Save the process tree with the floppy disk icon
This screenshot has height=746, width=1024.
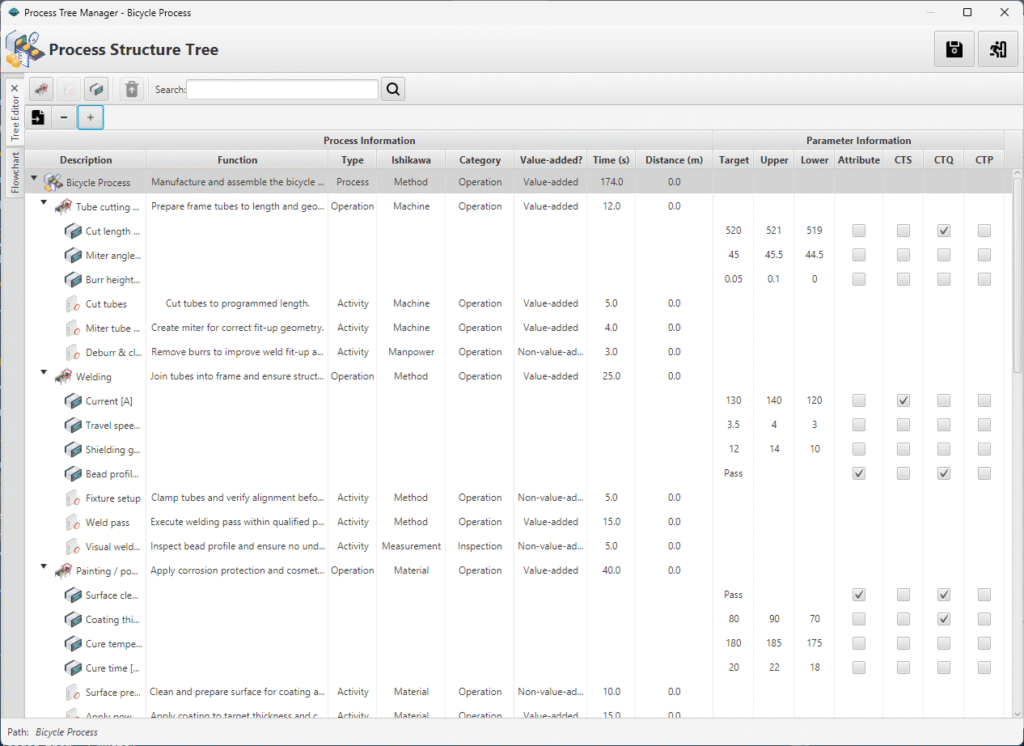point(954,50)
